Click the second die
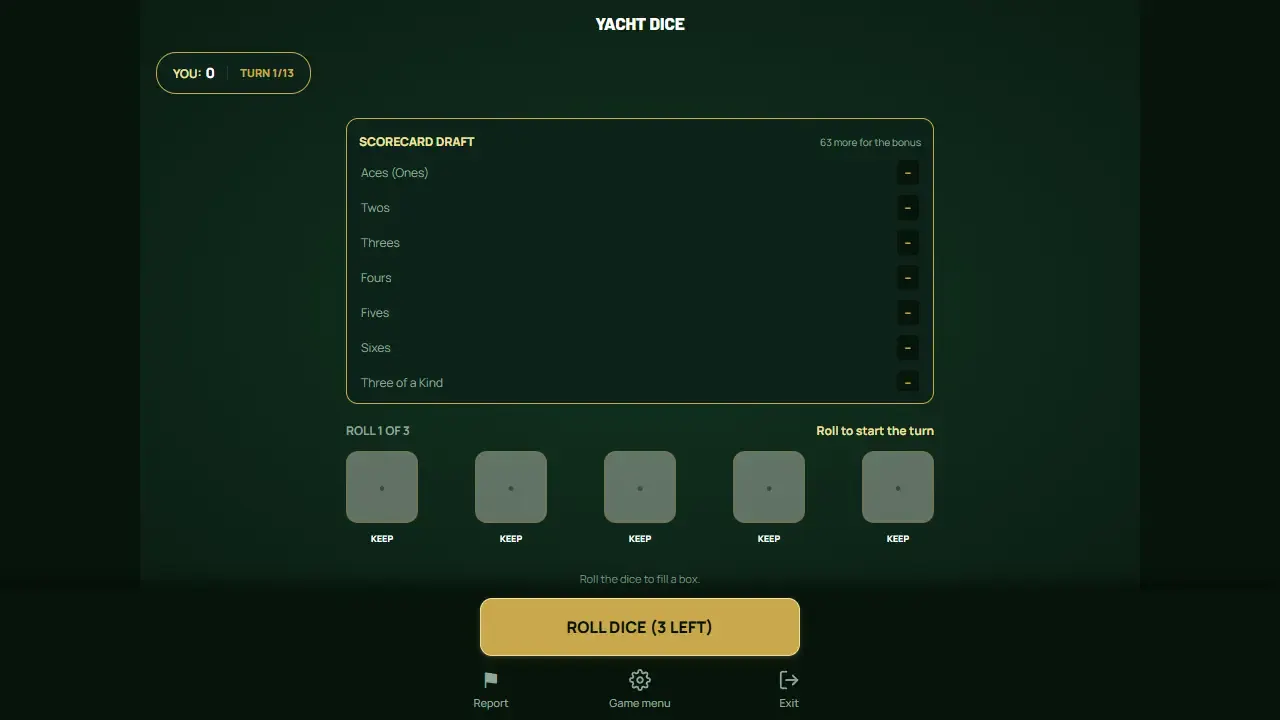 coord(511,487)
